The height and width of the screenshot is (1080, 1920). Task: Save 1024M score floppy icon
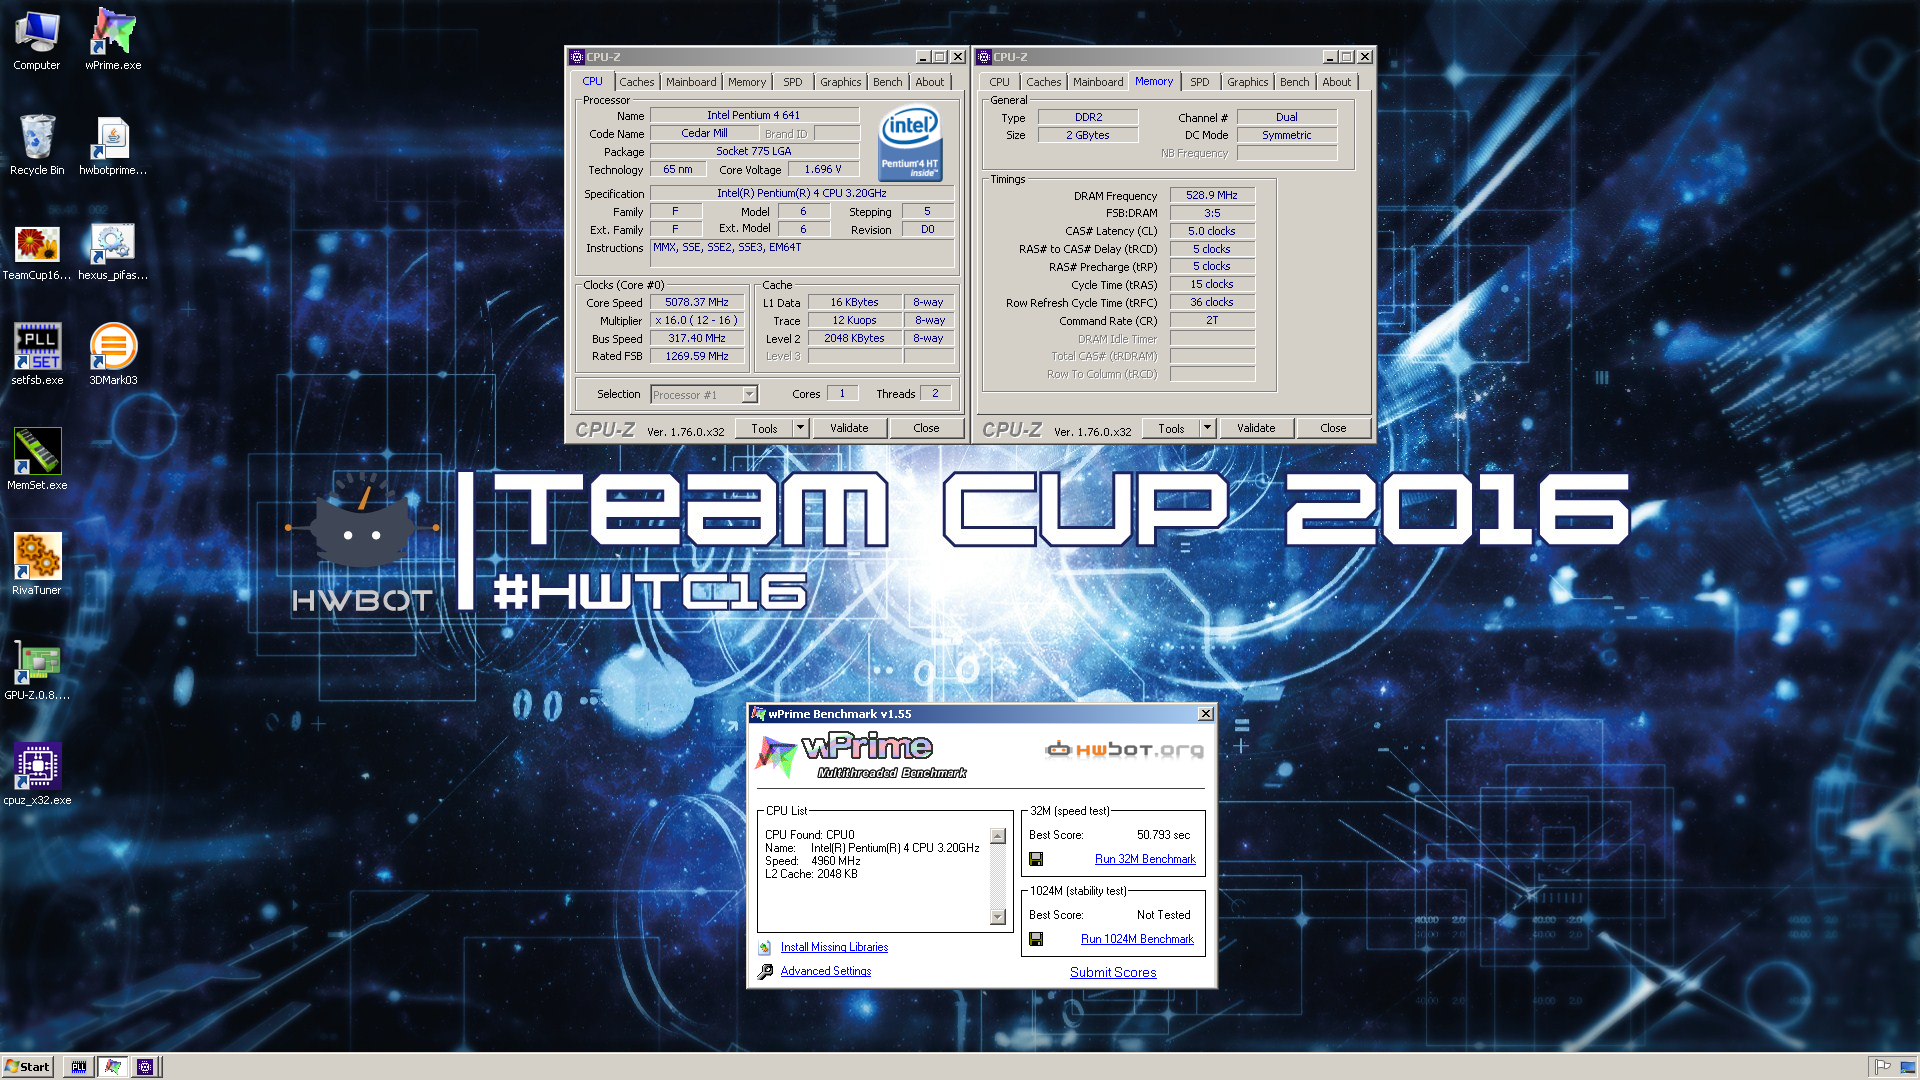click(1036, 939)
